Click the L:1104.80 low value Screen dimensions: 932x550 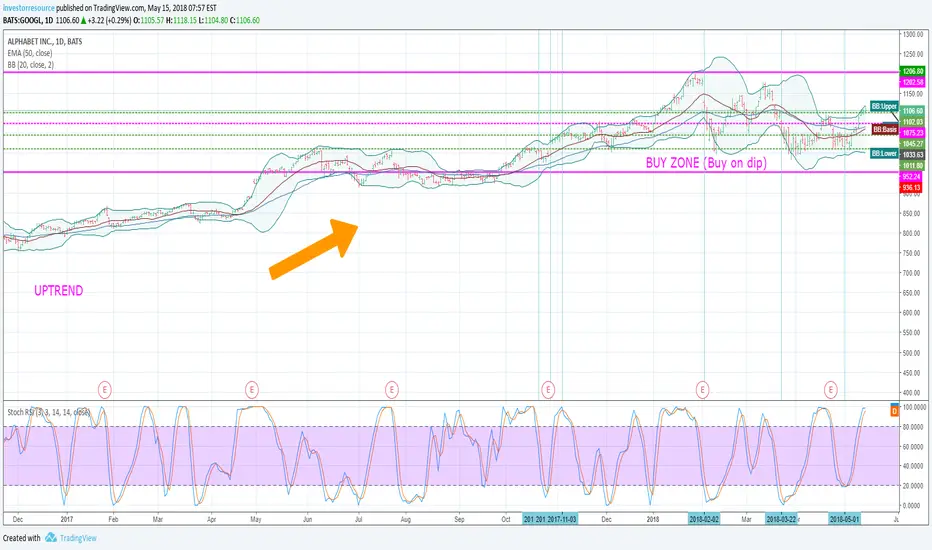(x=213, y=20)
